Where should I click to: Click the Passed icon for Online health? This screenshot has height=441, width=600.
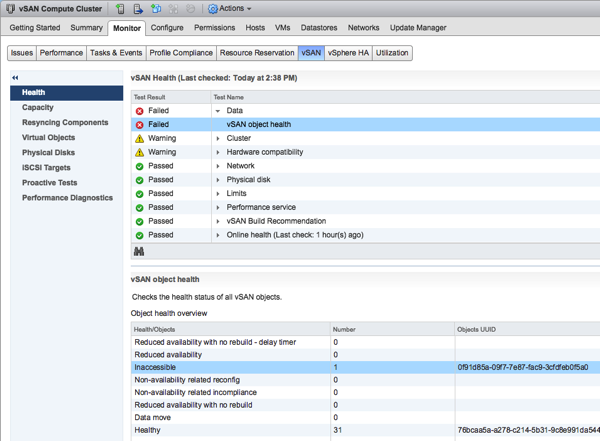click(140, 235)
